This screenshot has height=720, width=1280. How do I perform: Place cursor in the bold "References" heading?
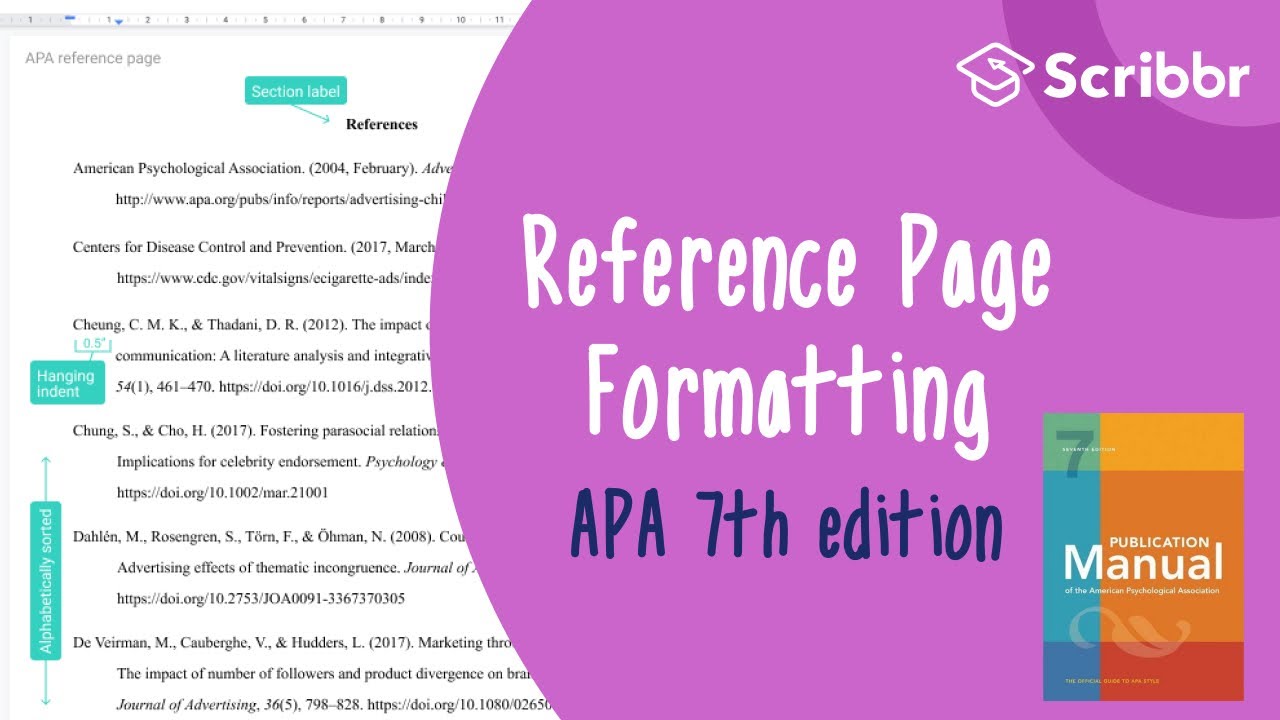tap(381, 124)
